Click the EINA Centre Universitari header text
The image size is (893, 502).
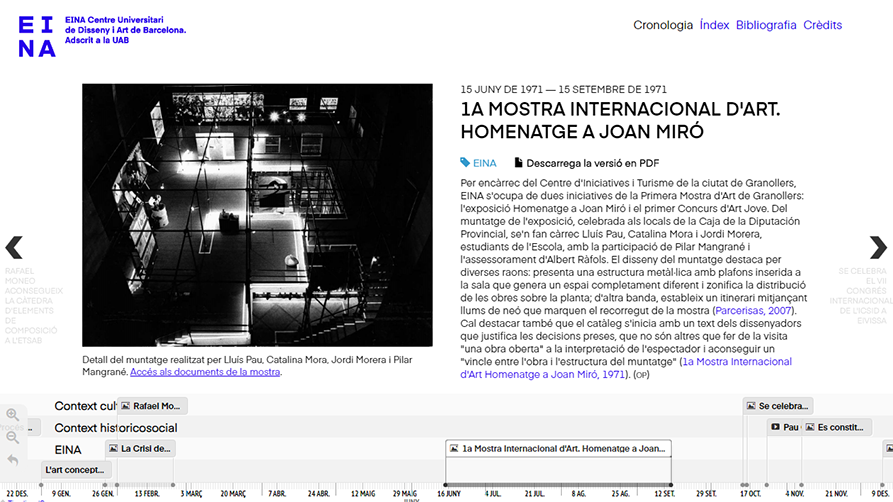tap(125, 30)
